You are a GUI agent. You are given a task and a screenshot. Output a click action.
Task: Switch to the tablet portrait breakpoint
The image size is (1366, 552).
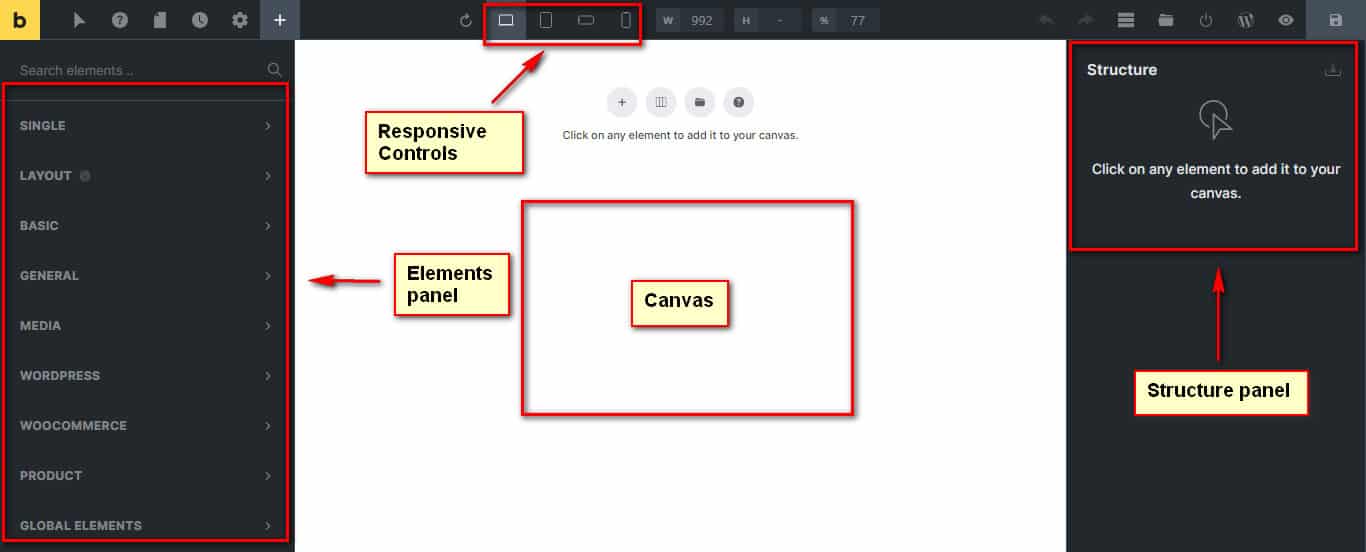(x=546, y=20)
